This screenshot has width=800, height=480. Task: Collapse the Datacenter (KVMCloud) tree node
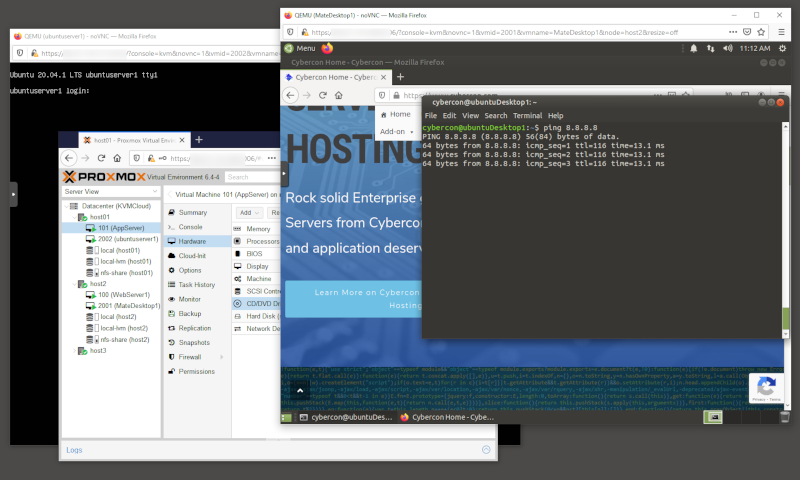66,206
